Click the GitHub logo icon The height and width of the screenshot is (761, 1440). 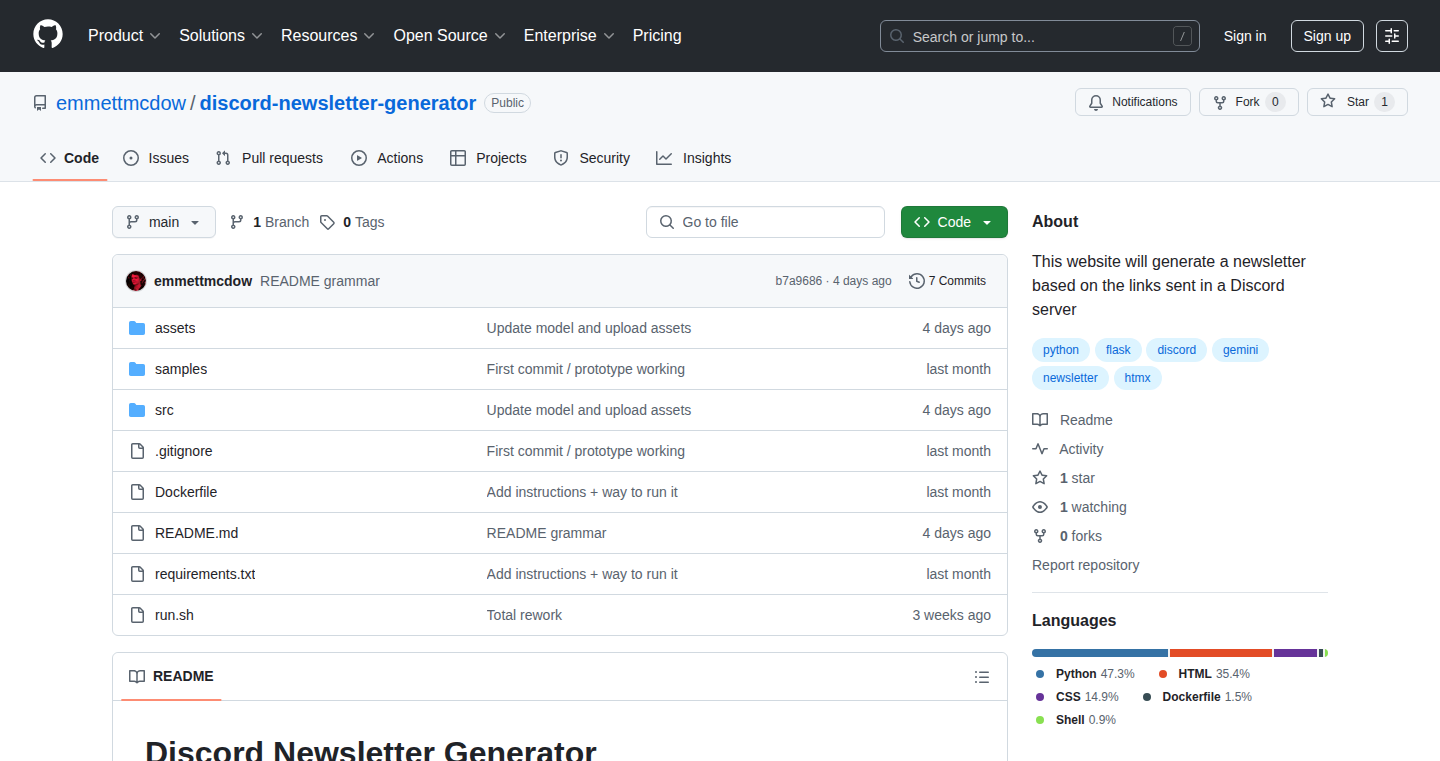(x=48, y=35)
